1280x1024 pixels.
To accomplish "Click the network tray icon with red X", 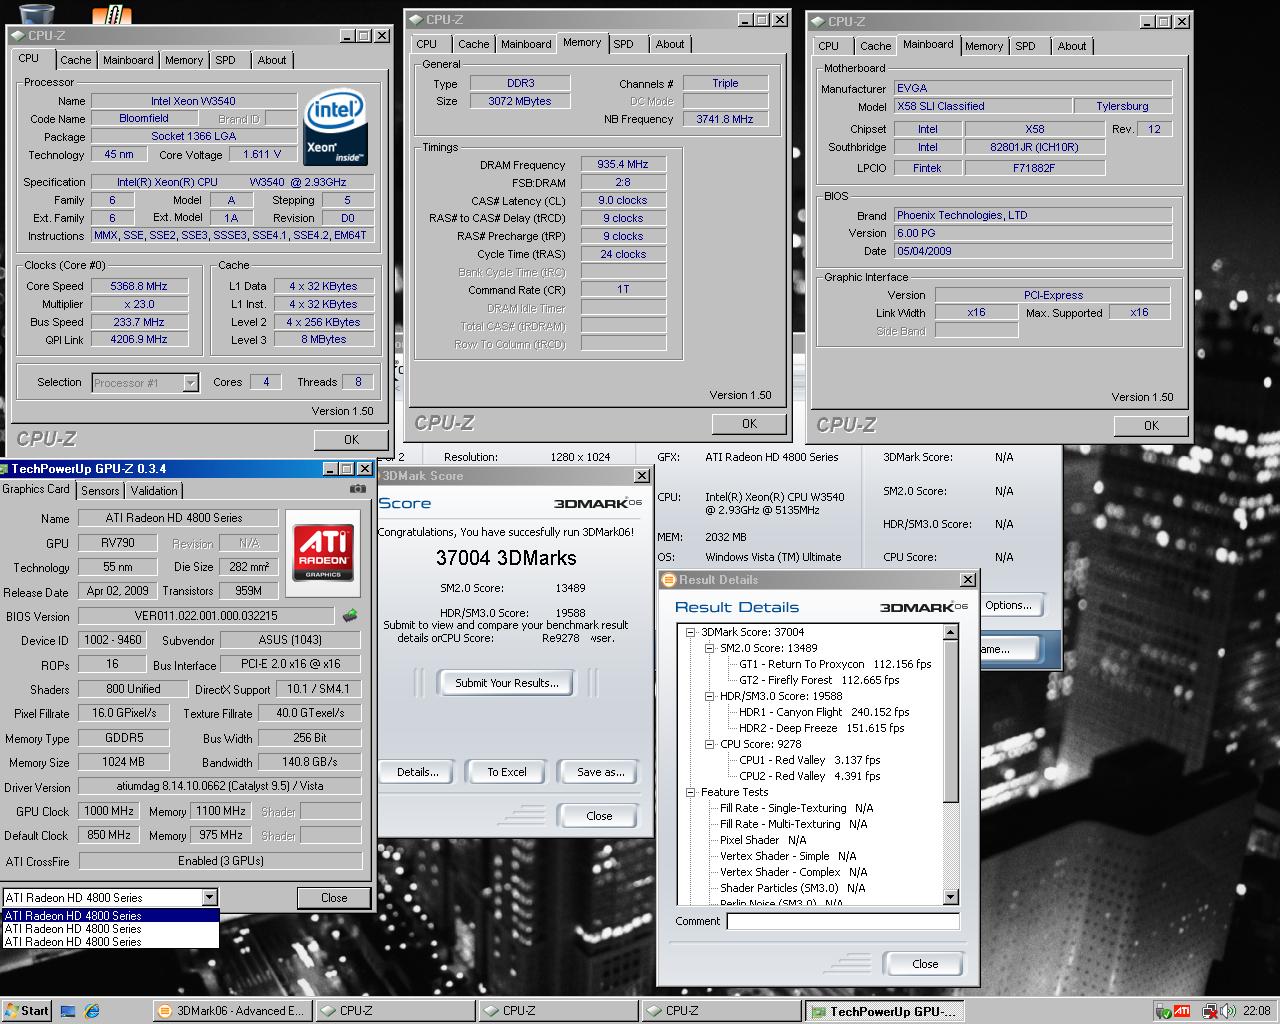I will click(x=1209, y=1011).
